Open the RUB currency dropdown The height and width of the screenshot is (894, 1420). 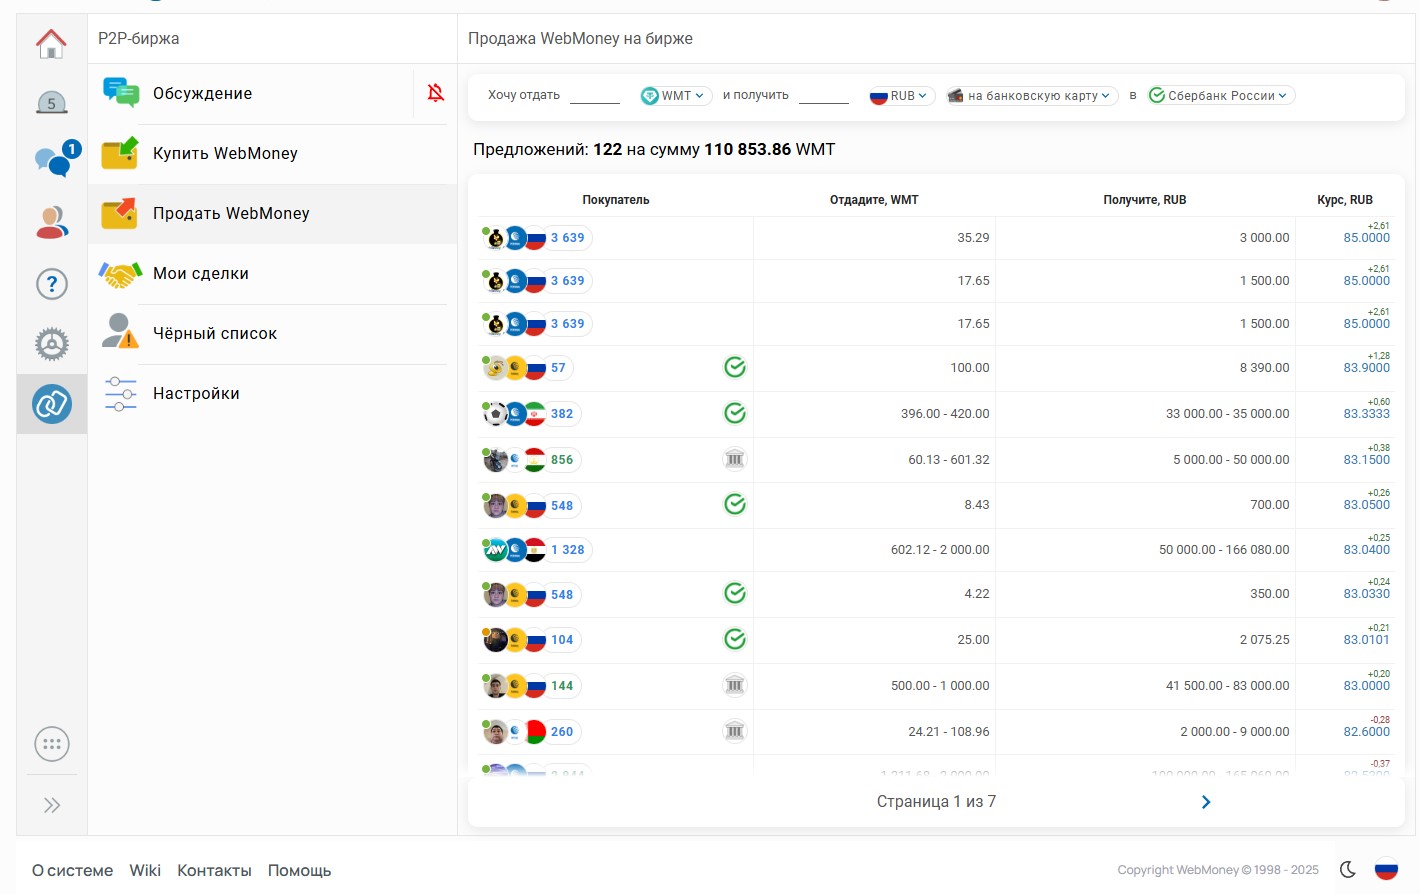(x=901, y=96)
